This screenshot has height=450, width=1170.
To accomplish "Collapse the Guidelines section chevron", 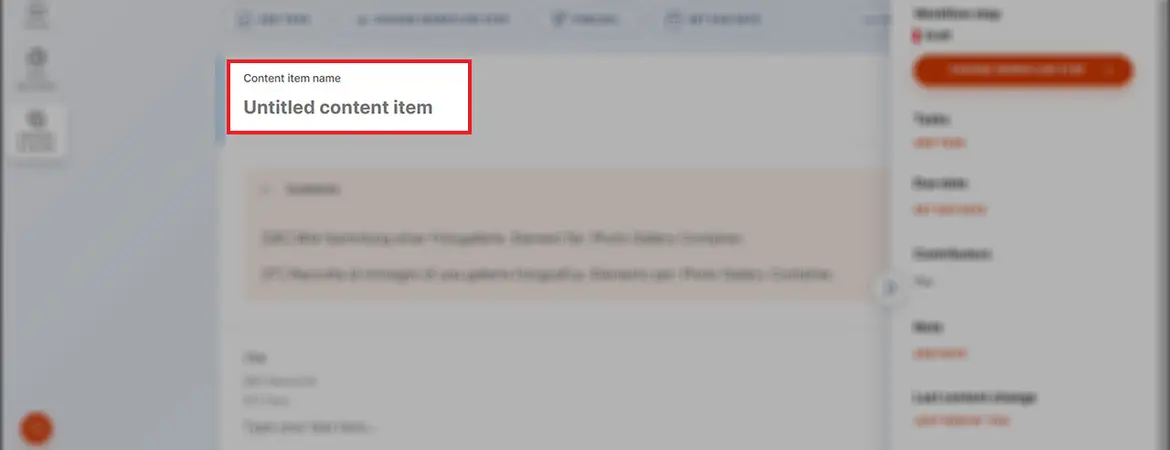I will pyautogui.click(x=265, y=190).
